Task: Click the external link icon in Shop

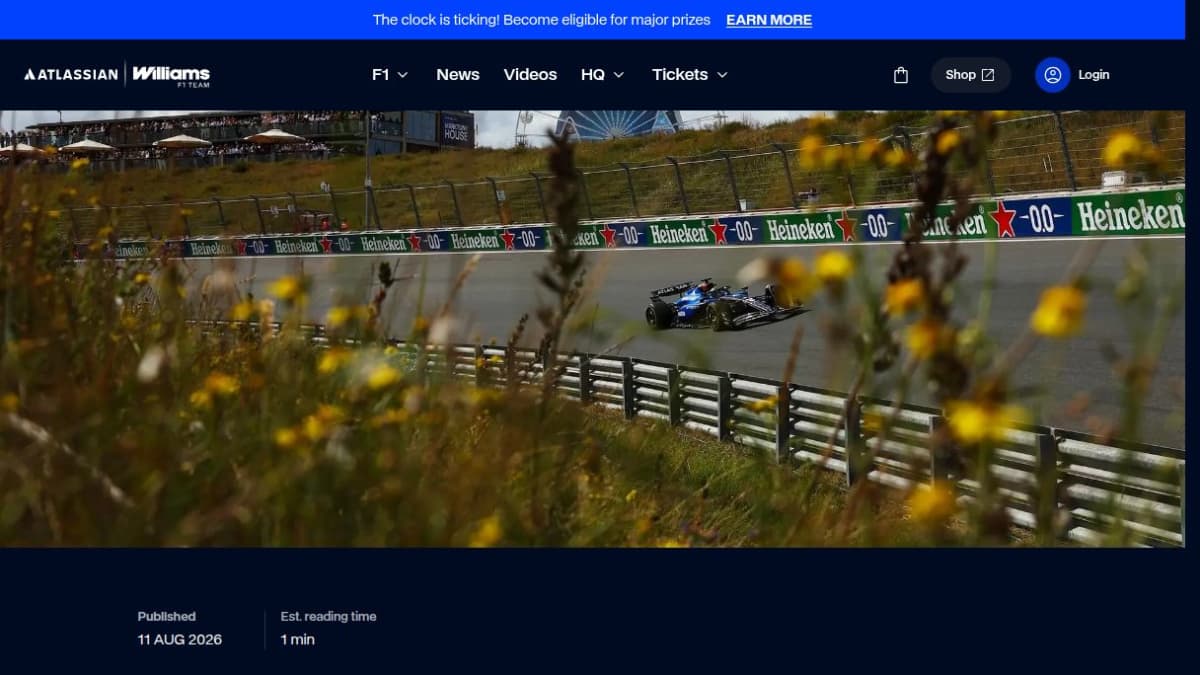Action: 988,75
